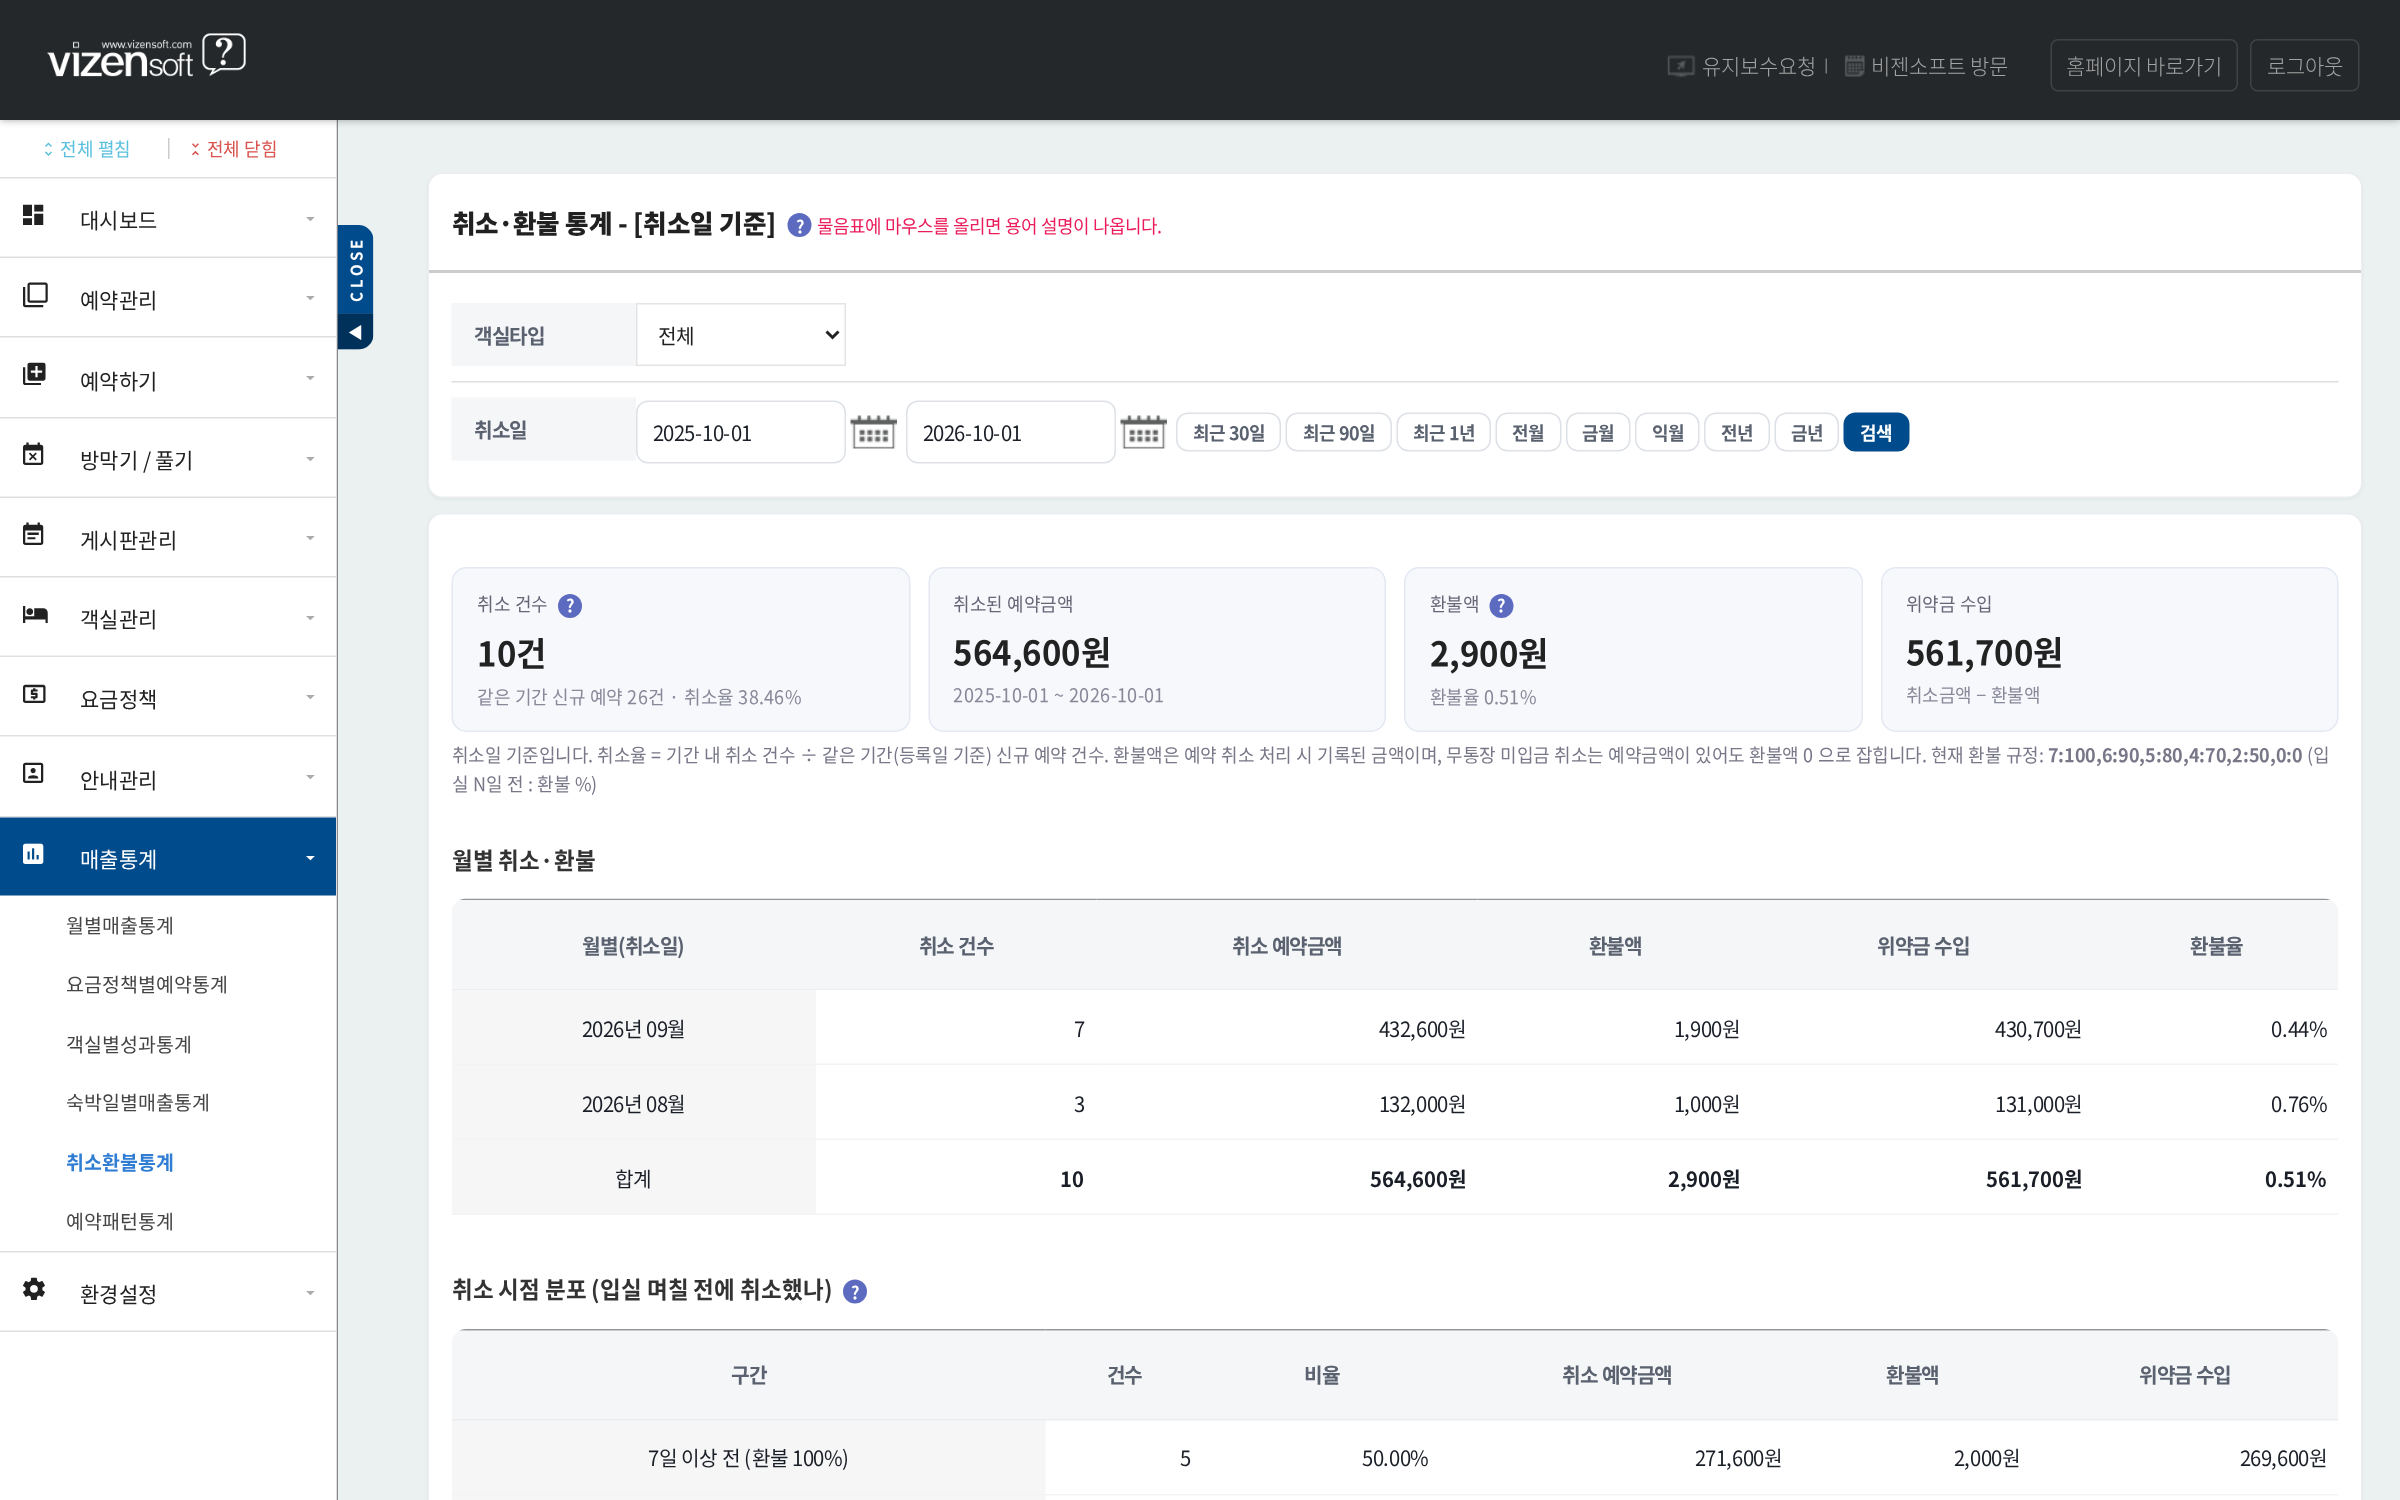Open 숙박일별매출통계 submenu item
Viewport: 2400px width, 1500px height.
point(138,1102)
